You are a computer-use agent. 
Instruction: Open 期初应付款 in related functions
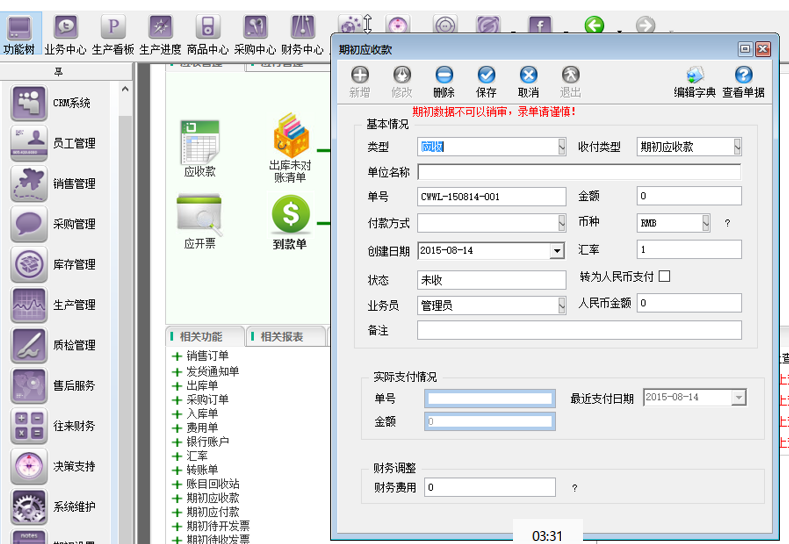[213, 512]
